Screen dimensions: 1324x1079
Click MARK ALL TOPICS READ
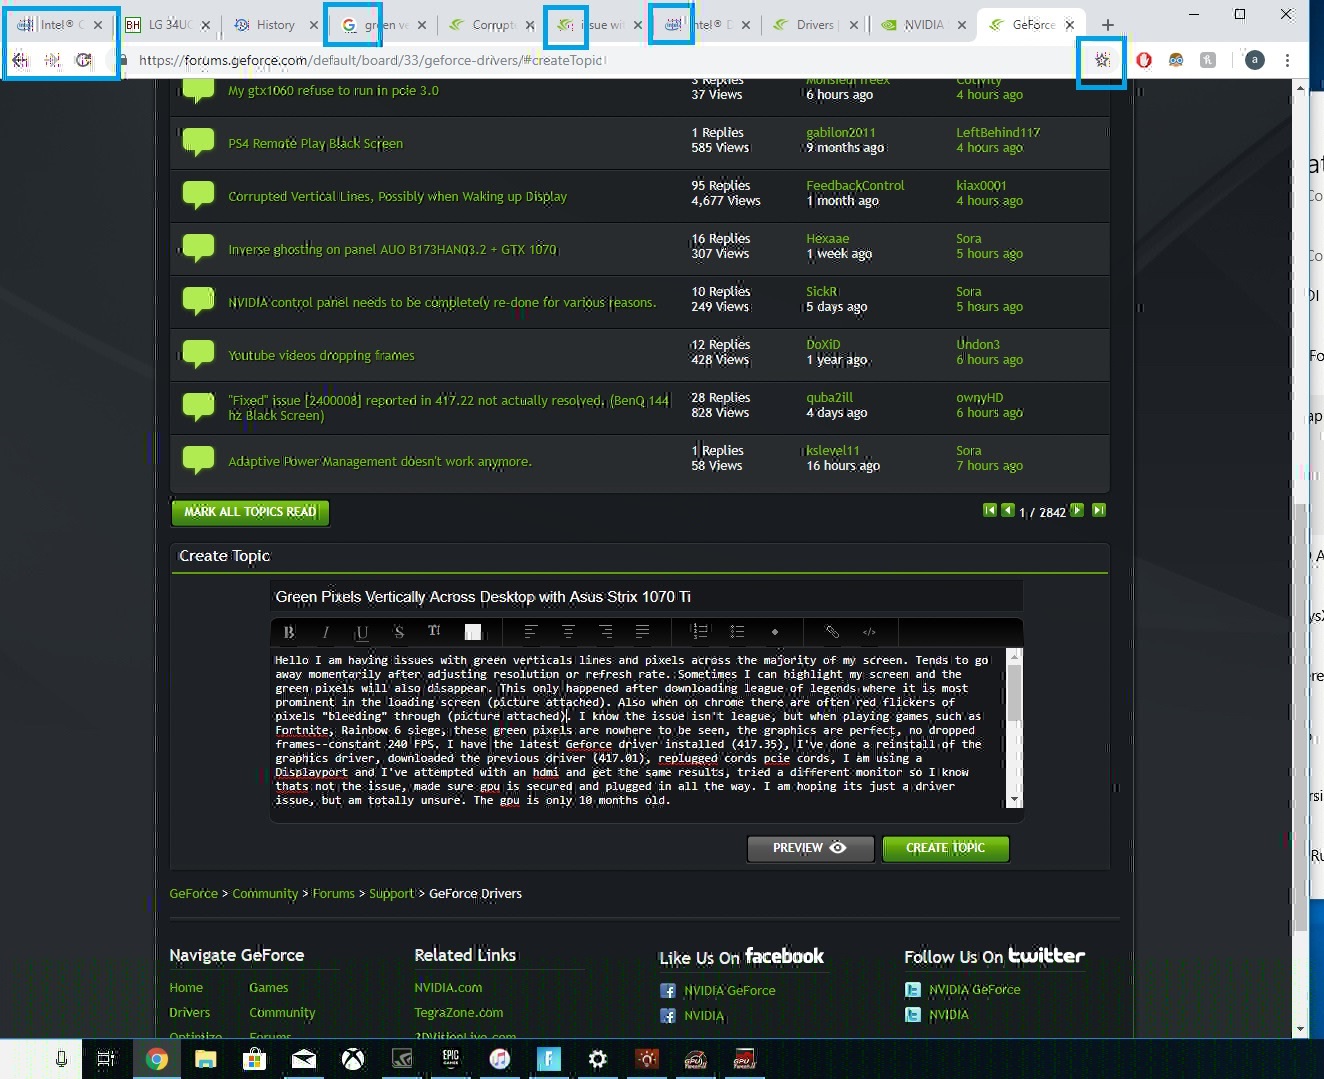[x=249, y=512]
